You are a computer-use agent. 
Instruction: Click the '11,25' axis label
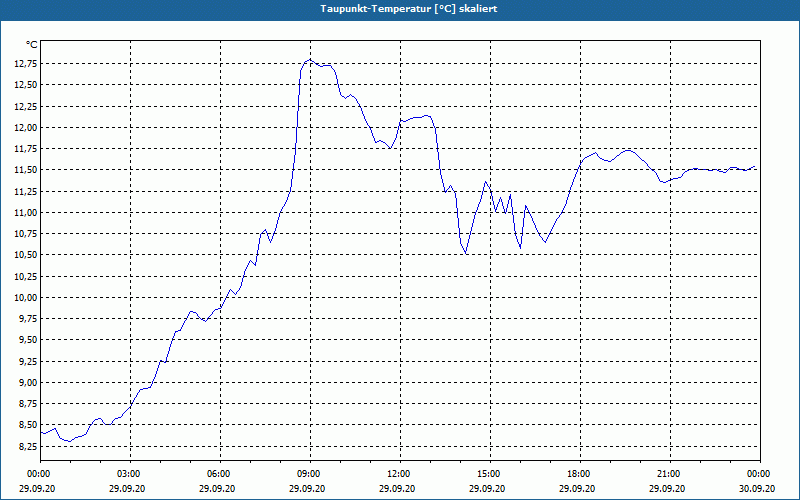pos(24,191)
